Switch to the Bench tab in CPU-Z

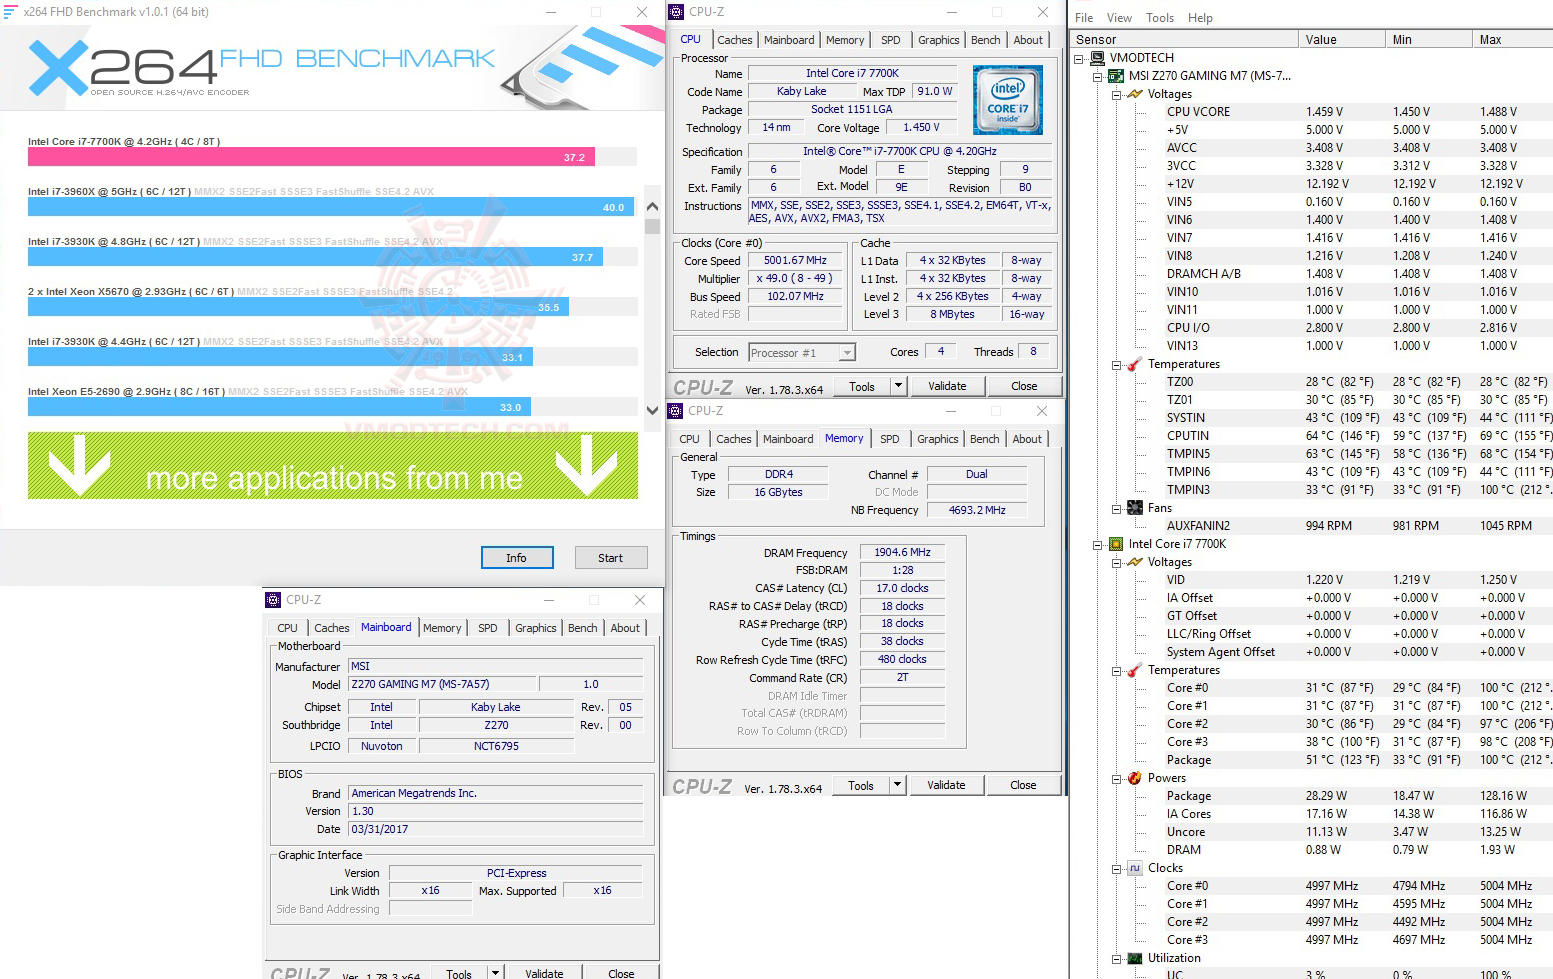pos(985,39)
